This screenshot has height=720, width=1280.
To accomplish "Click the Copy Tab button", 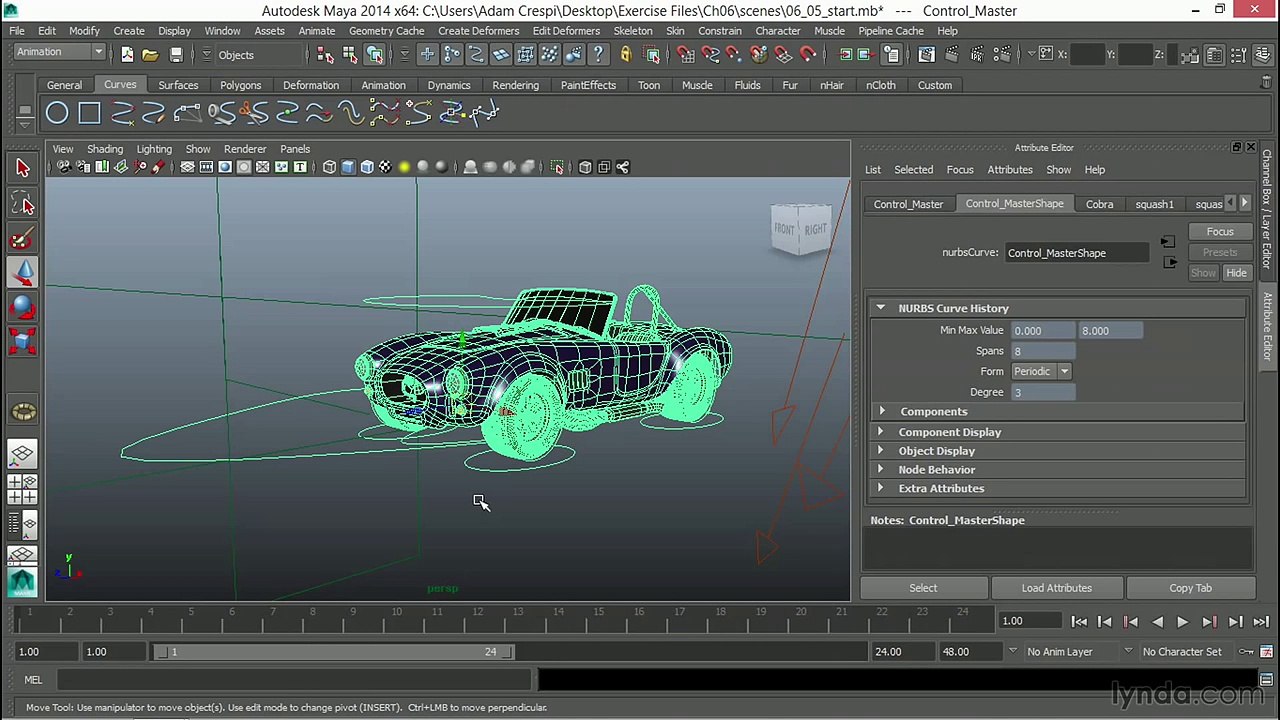I will click(x=1190, y=588).
